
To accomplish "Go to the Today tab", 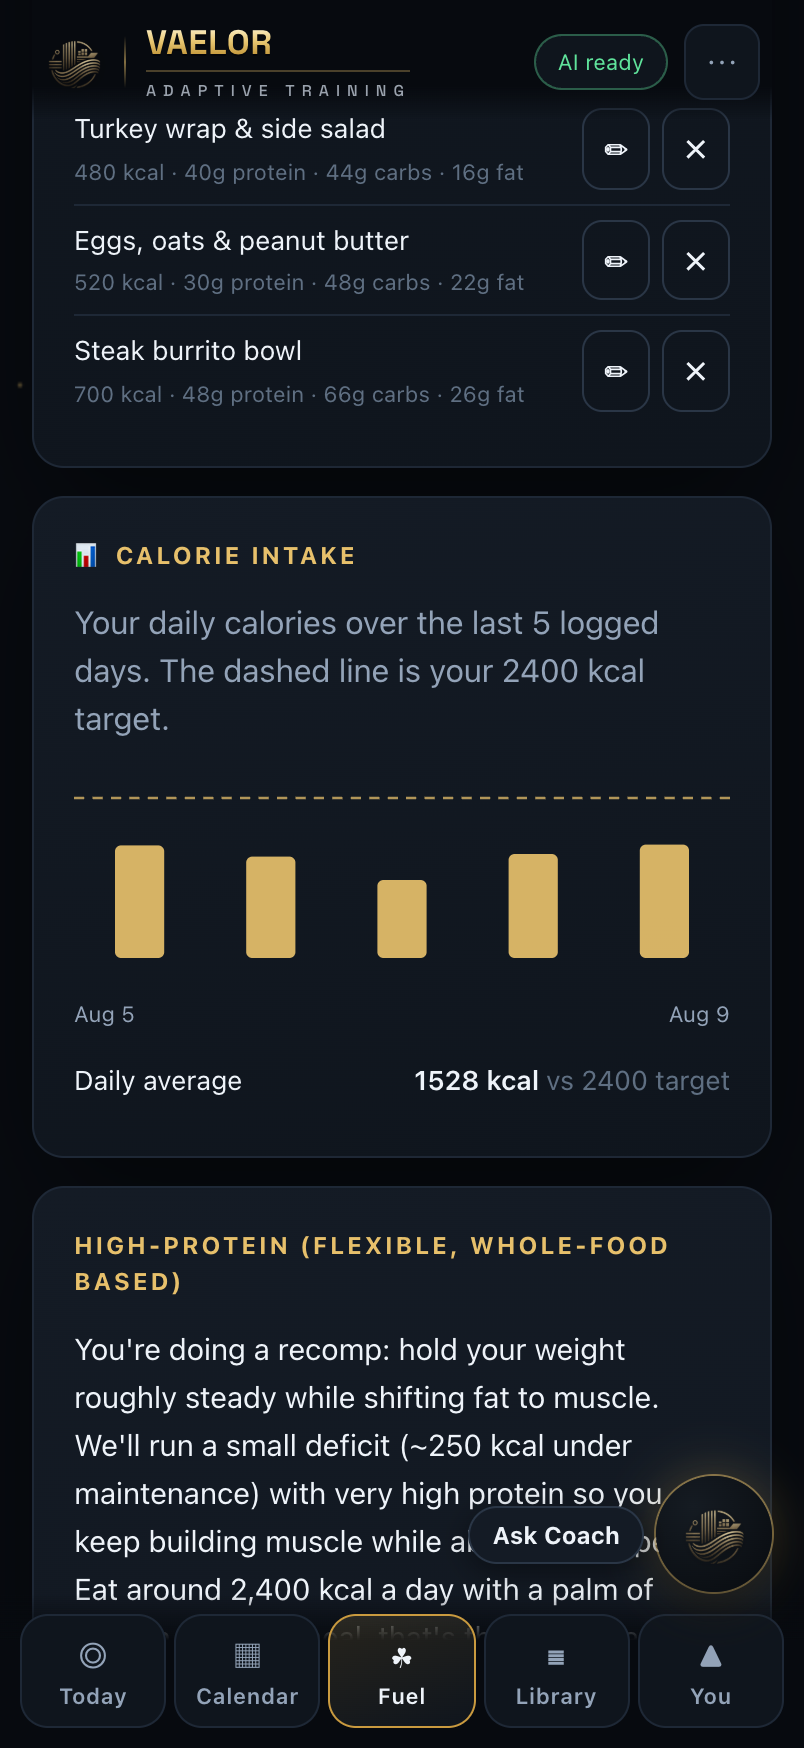I will click(x=93, y=1671).
